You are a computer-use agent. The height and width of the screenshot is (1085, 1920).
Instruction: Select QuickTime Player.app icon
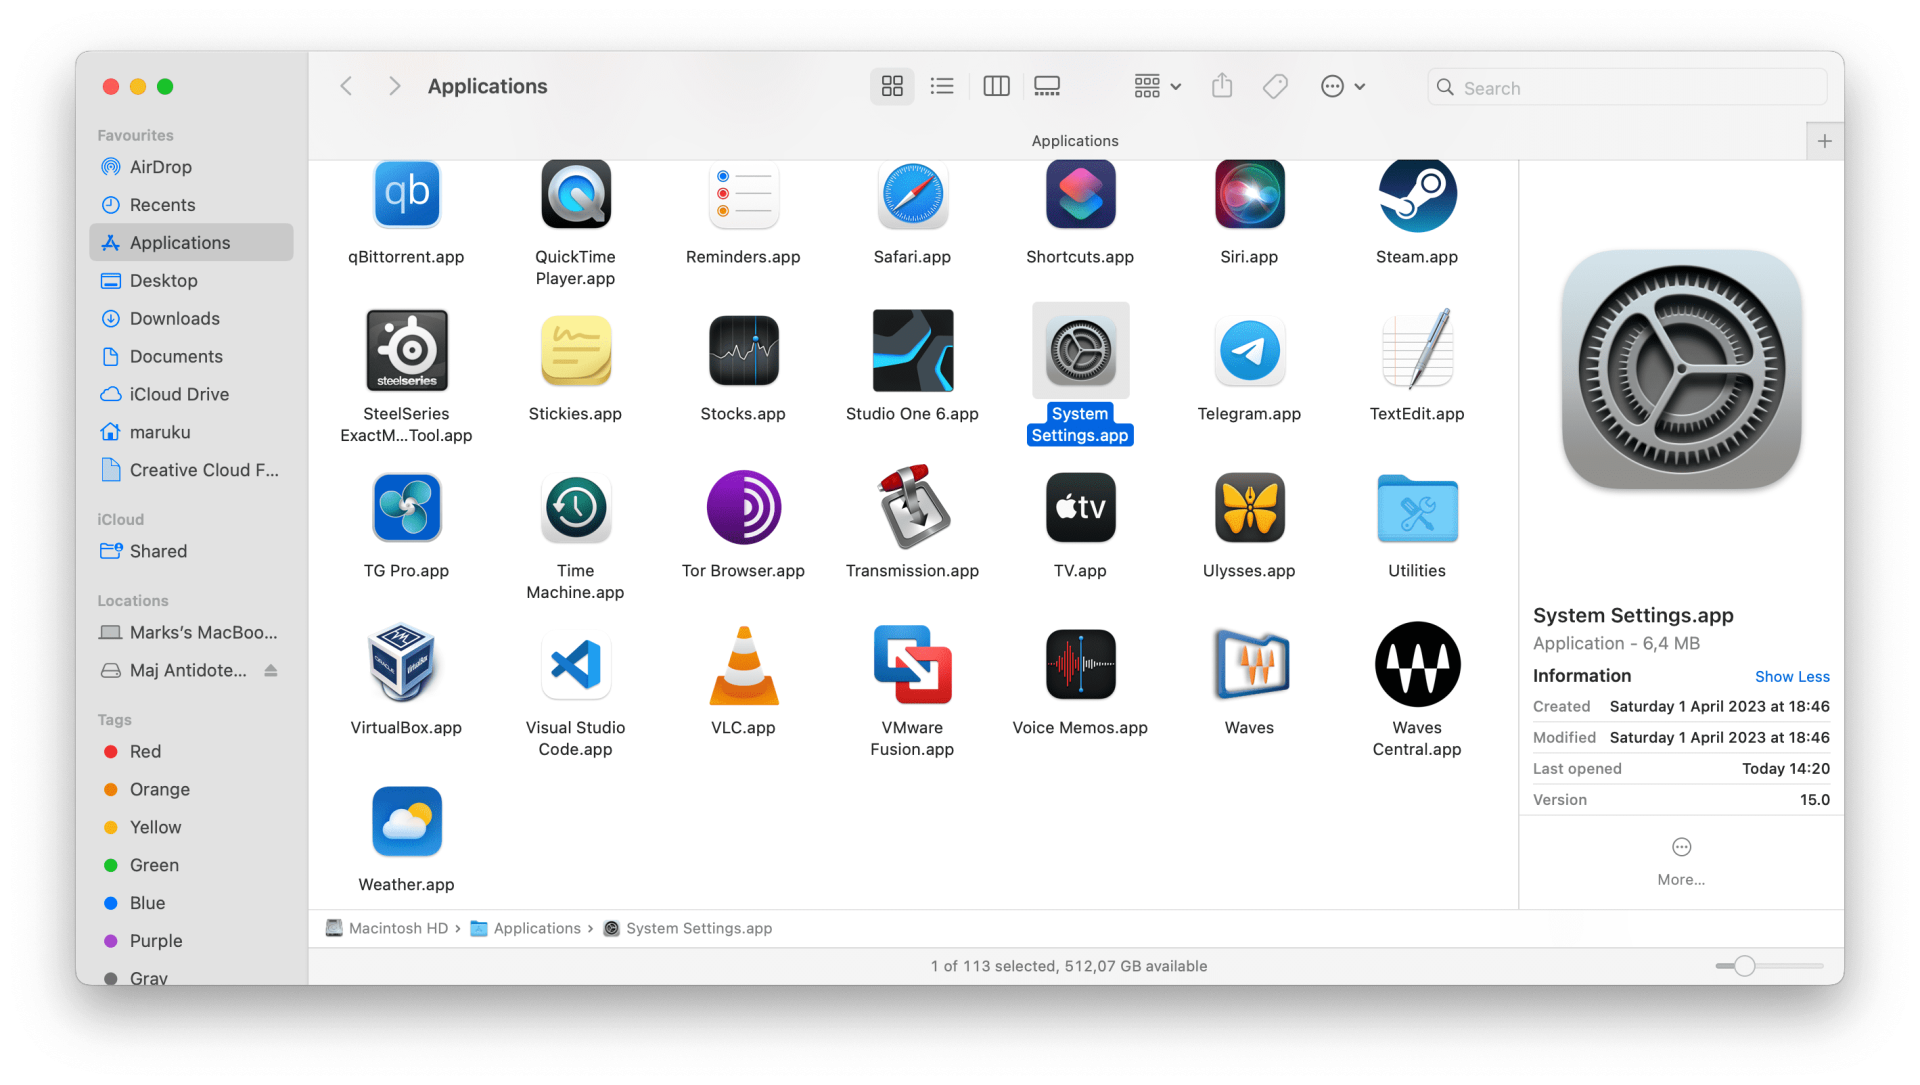575,194
